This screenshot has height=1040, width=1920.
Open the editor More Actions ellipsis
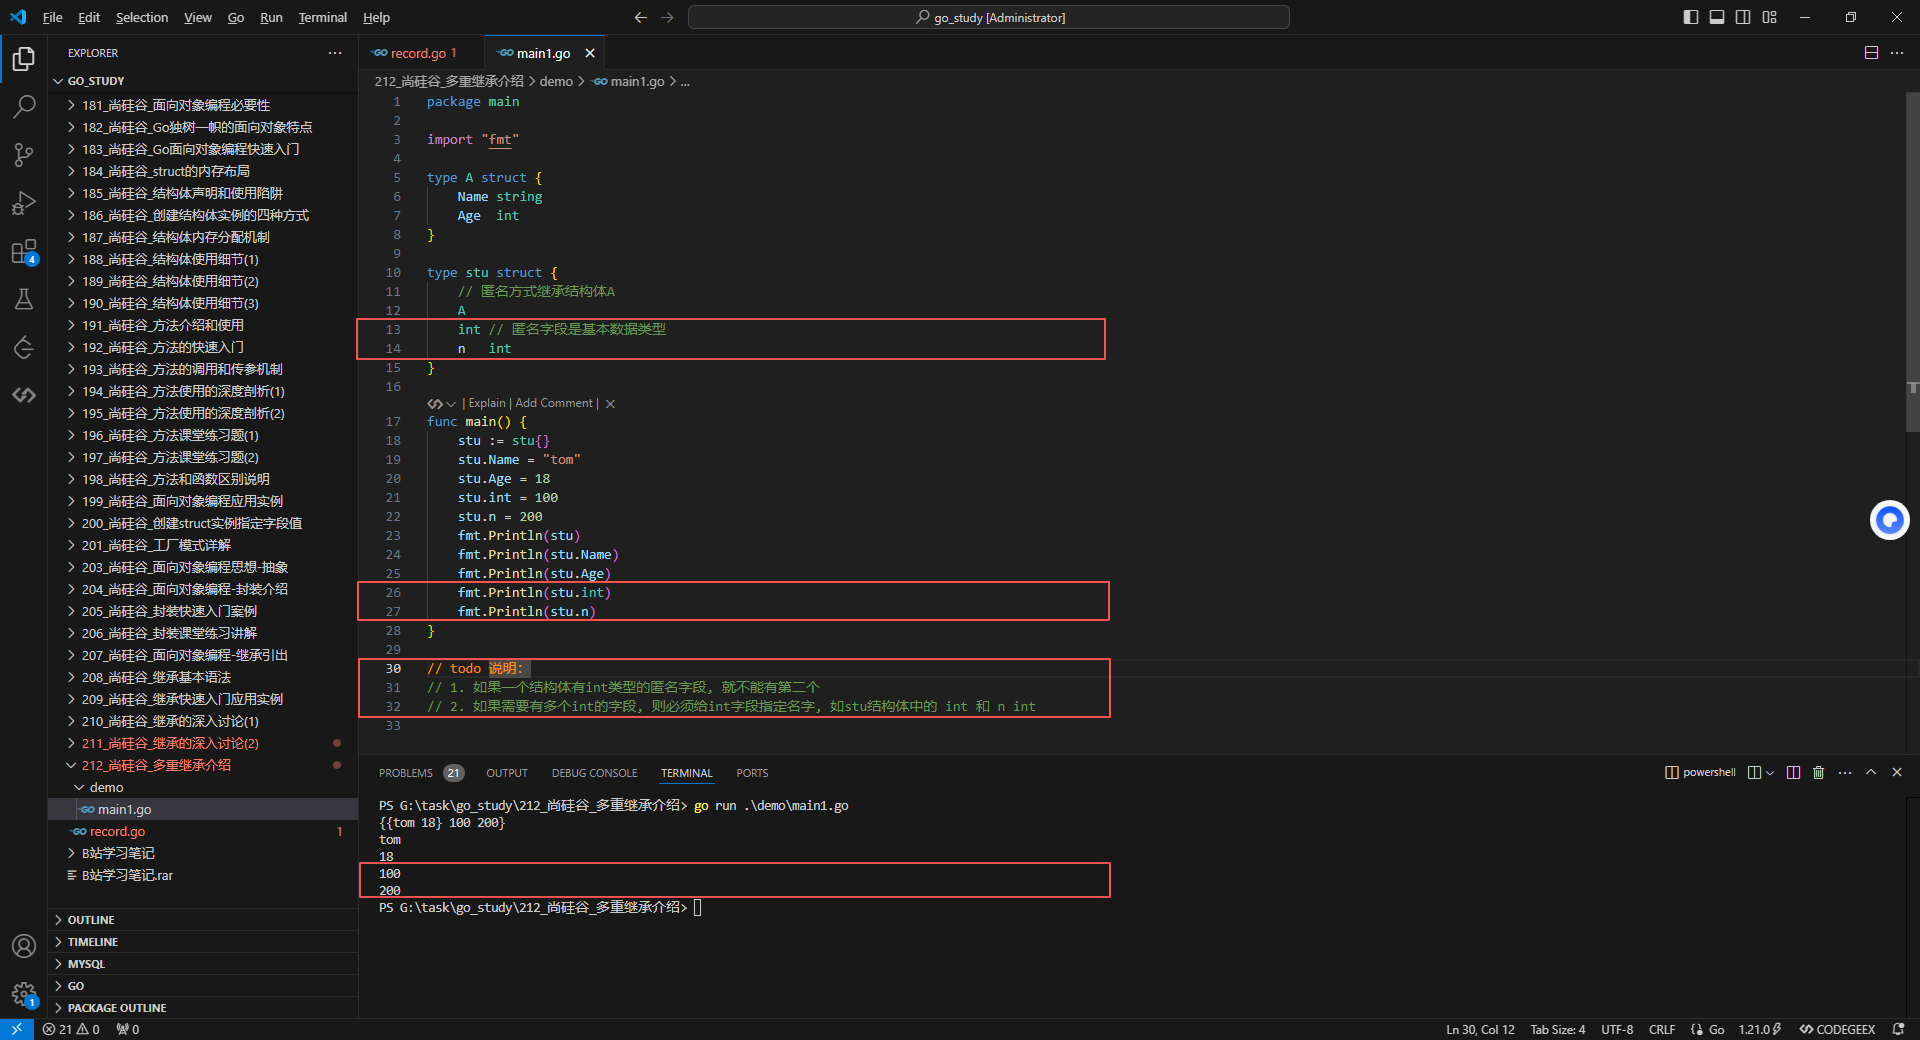[1897, 53]
